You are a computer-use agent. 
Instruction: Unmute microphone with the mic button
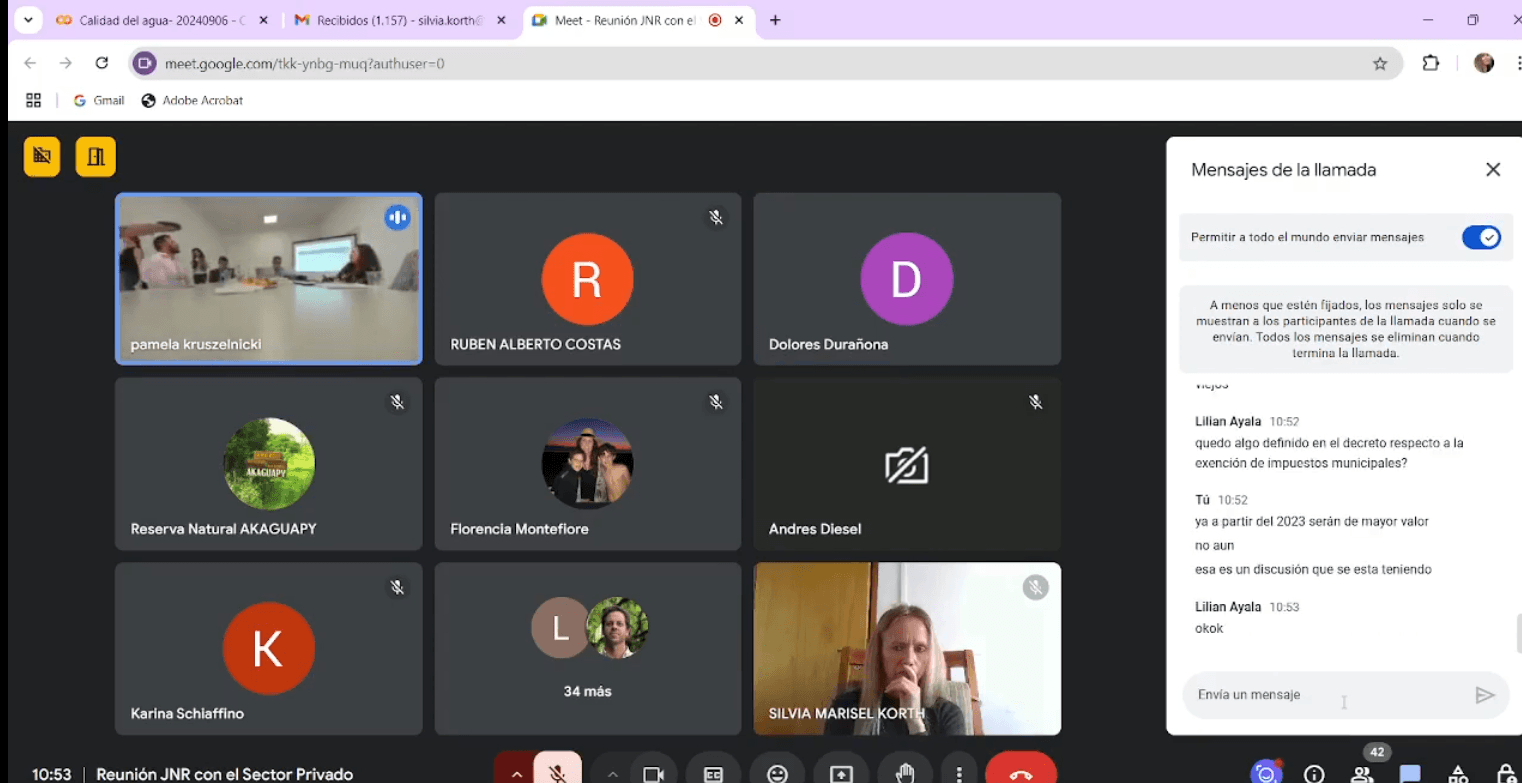pyautogui.click(x=558, y=773)
